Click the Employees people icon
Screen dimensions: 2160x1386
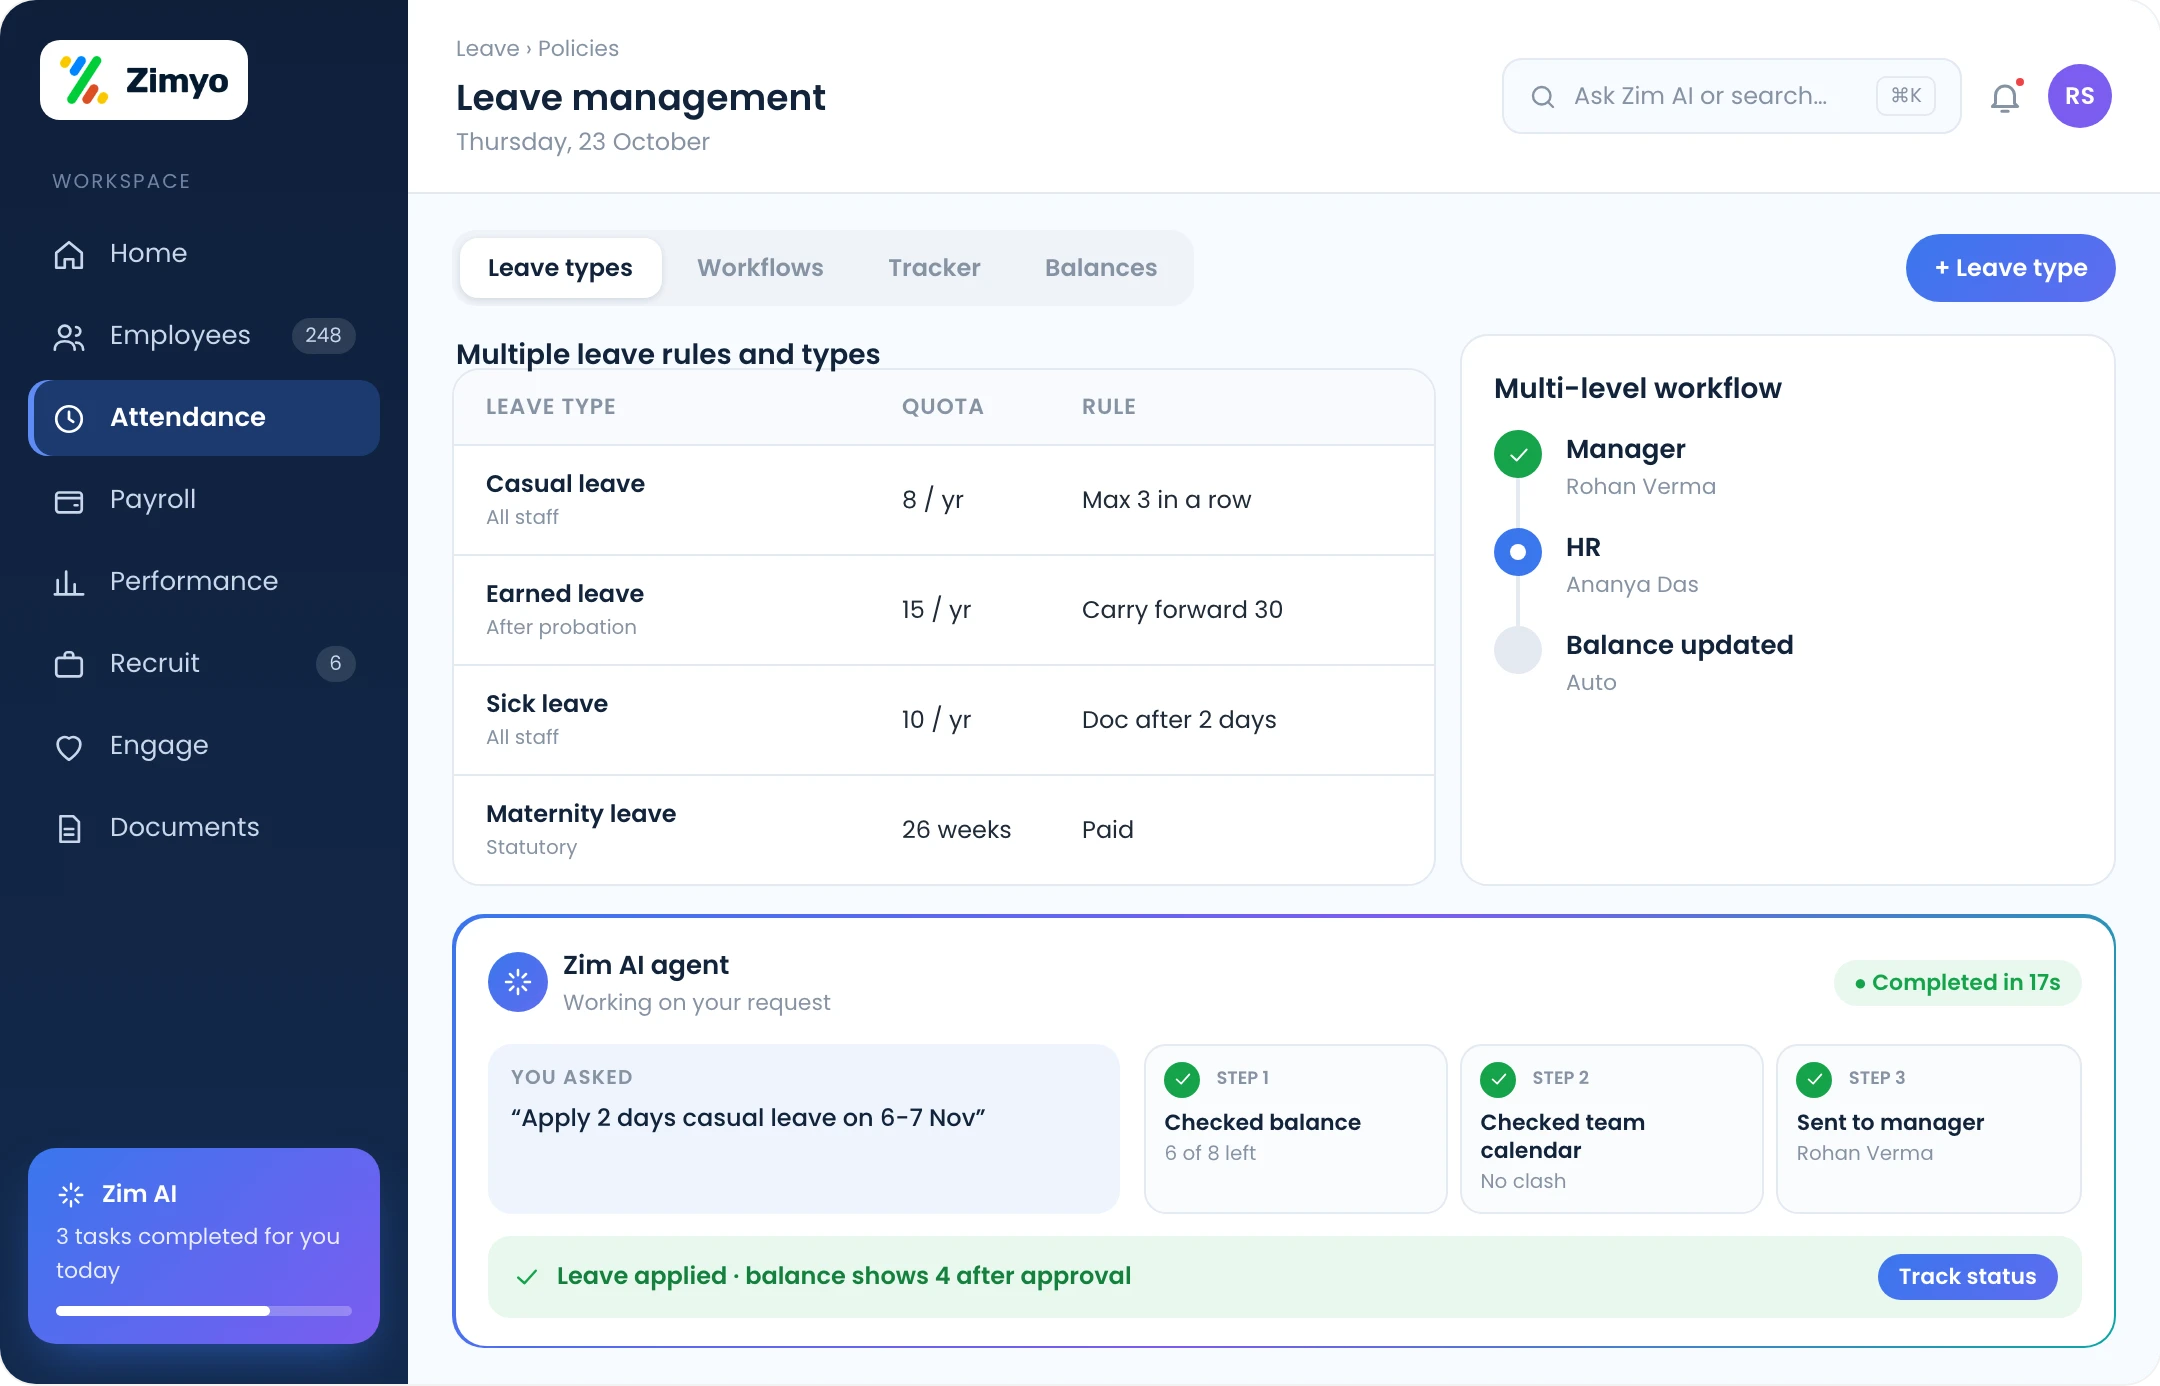click(69, 336)
